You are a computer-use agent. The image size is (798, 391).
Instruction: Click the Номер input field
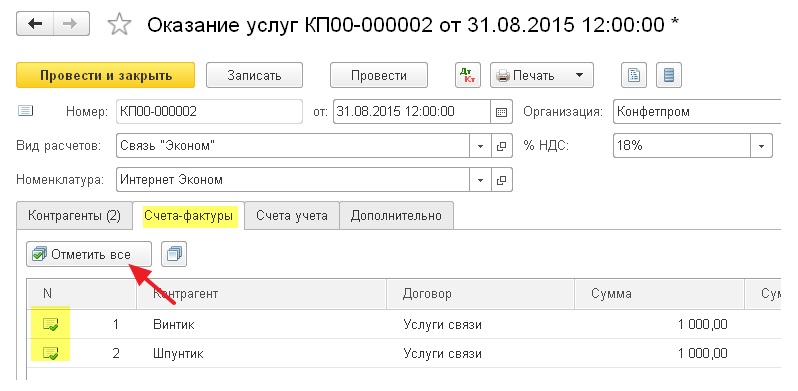pyautogui.click(x=209, y=112)
